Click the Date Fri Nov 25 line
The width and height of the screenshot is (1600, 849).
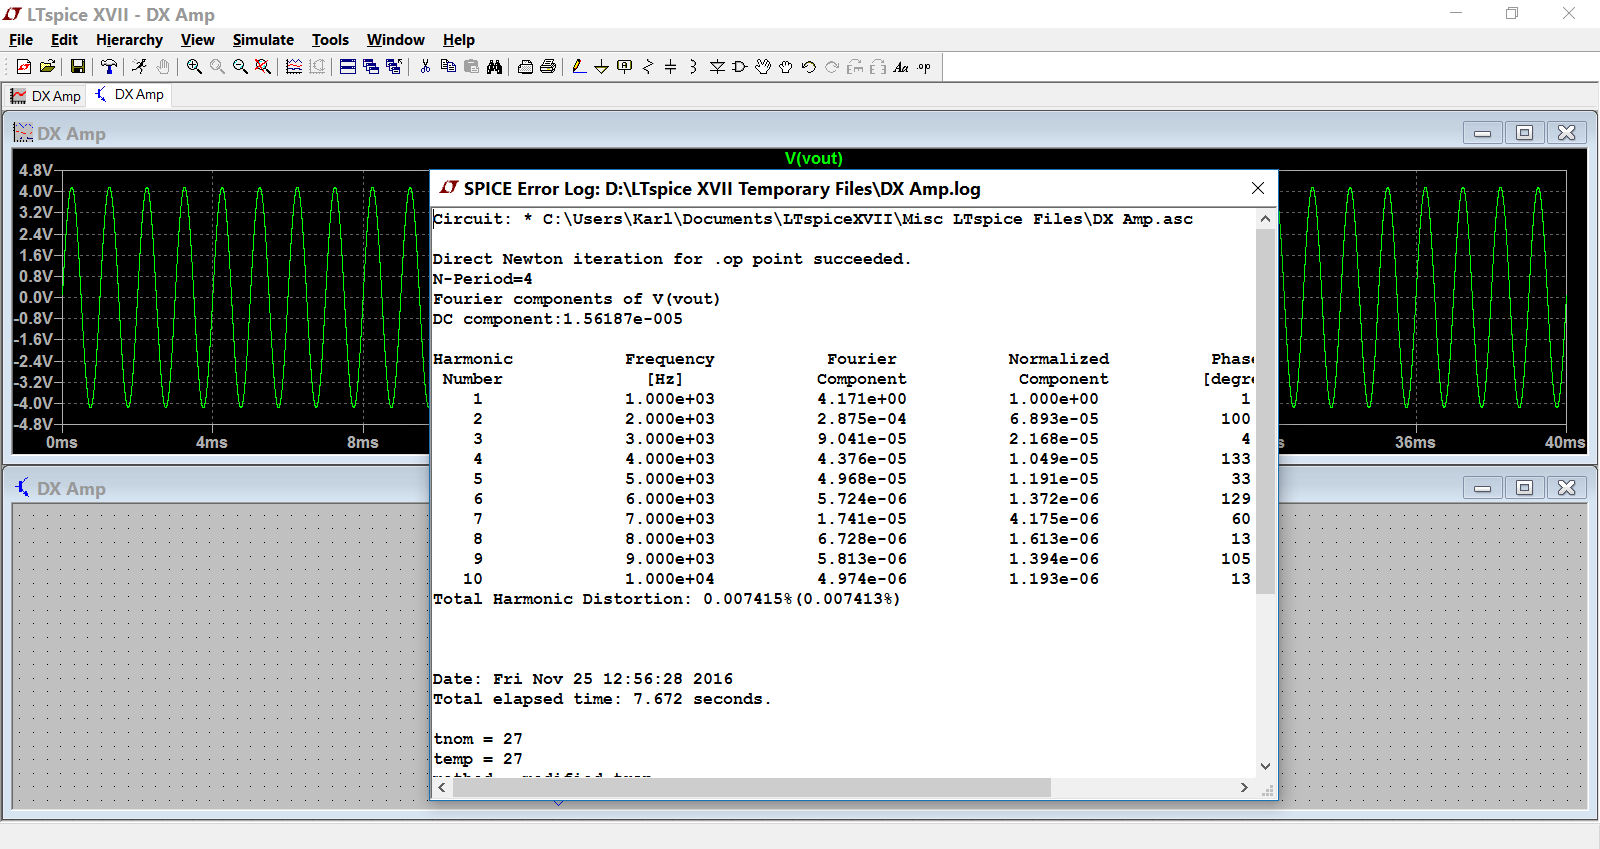pyautogui.click(x=583, y=679)
